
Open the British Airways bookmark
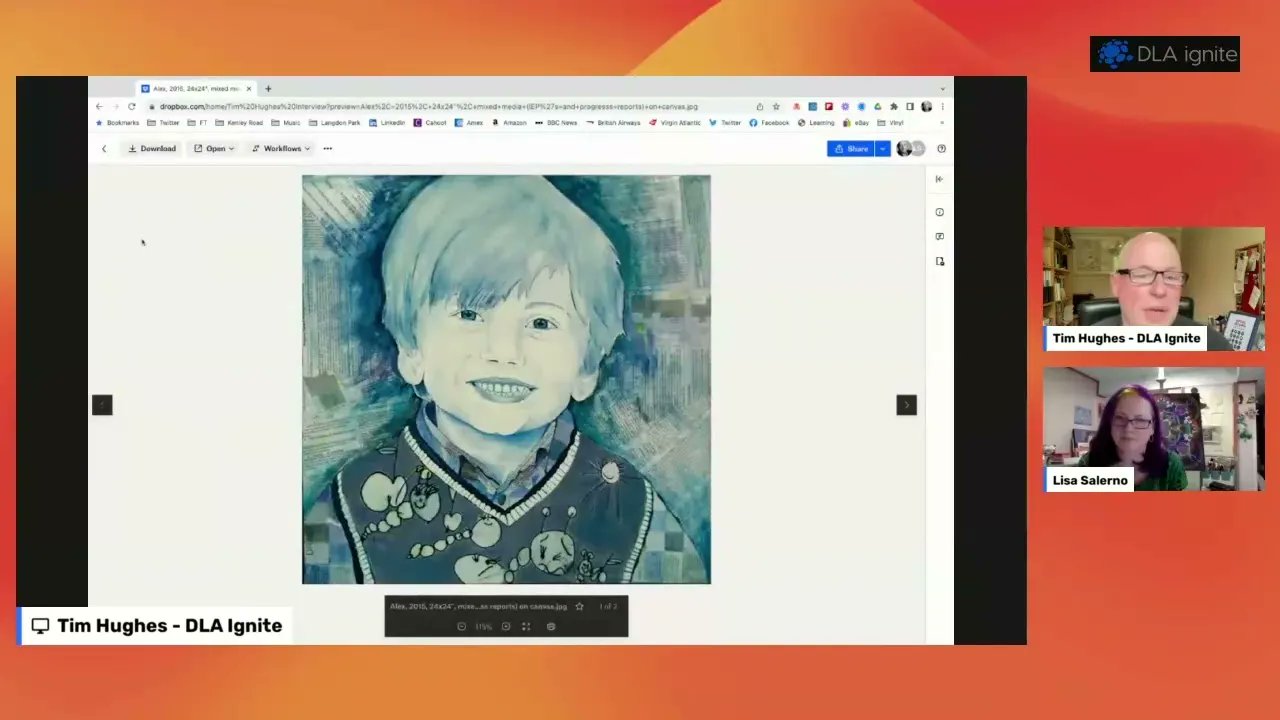(613, 123)
